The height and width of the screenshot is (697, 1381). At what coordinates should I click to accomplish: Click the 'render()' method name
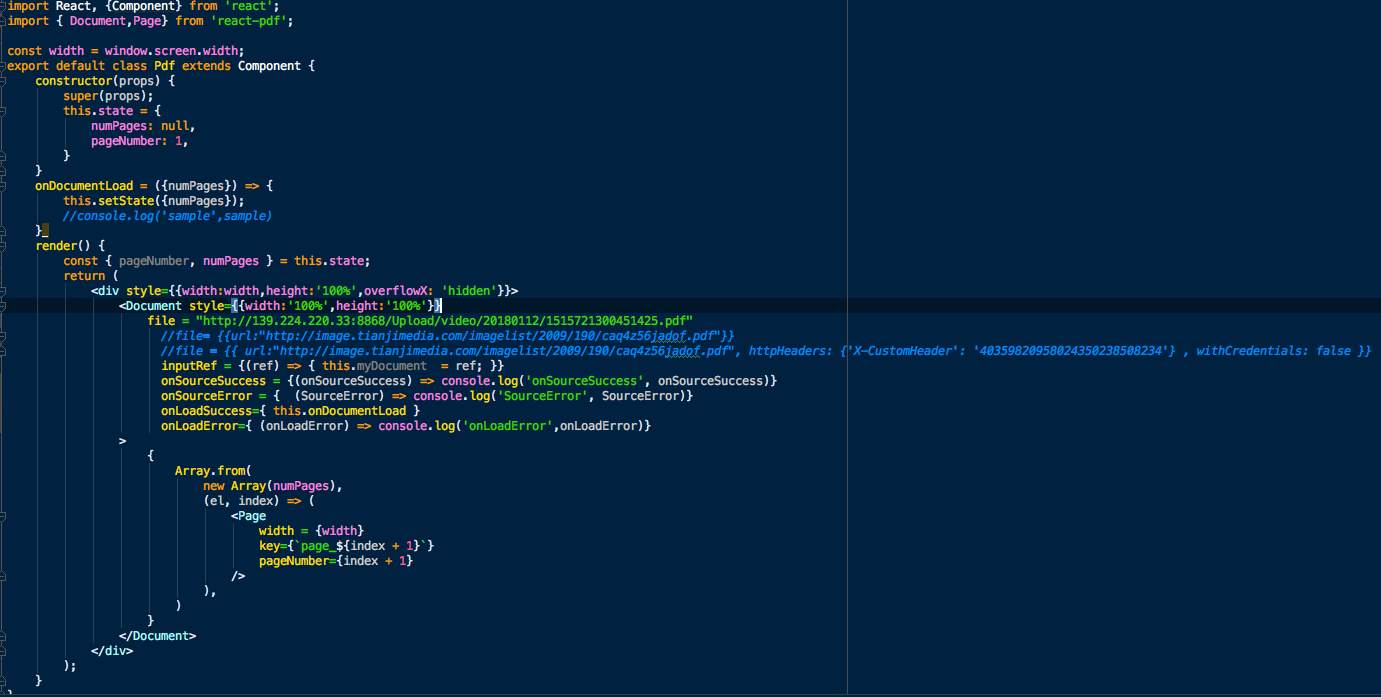(x=63, y=246)
